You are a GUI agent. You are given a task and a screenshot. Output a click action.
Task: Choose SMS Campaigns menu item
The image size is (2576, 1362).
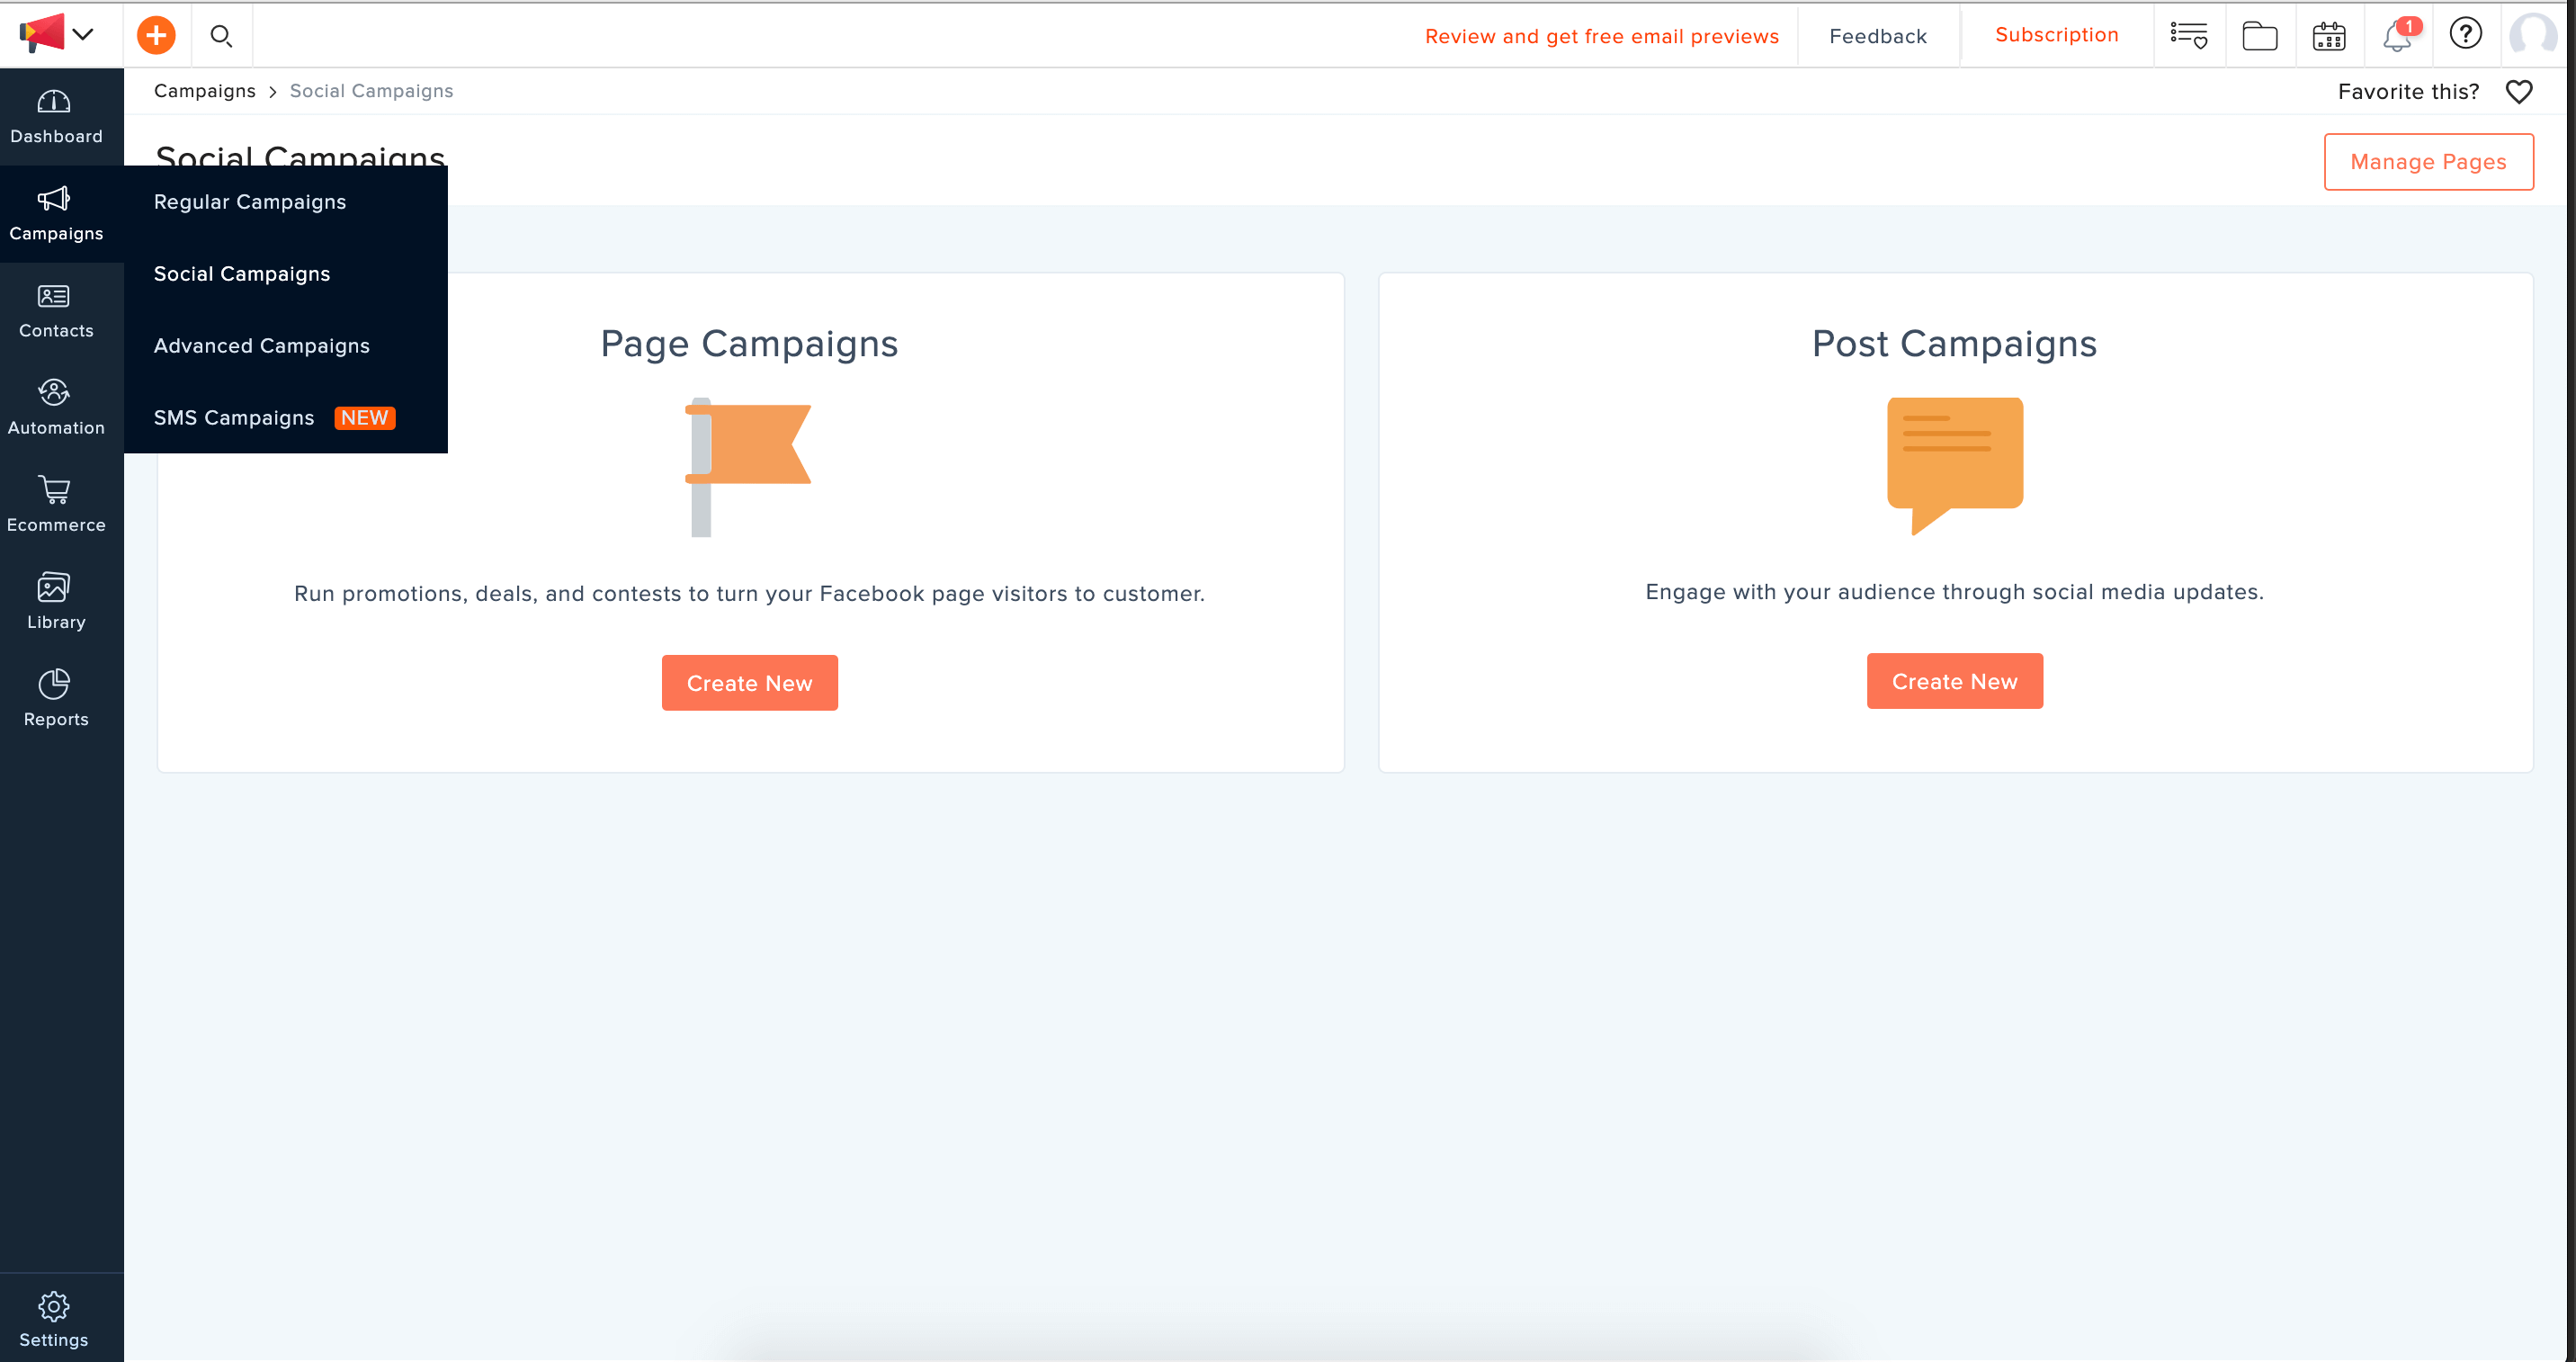coord(234,418)
